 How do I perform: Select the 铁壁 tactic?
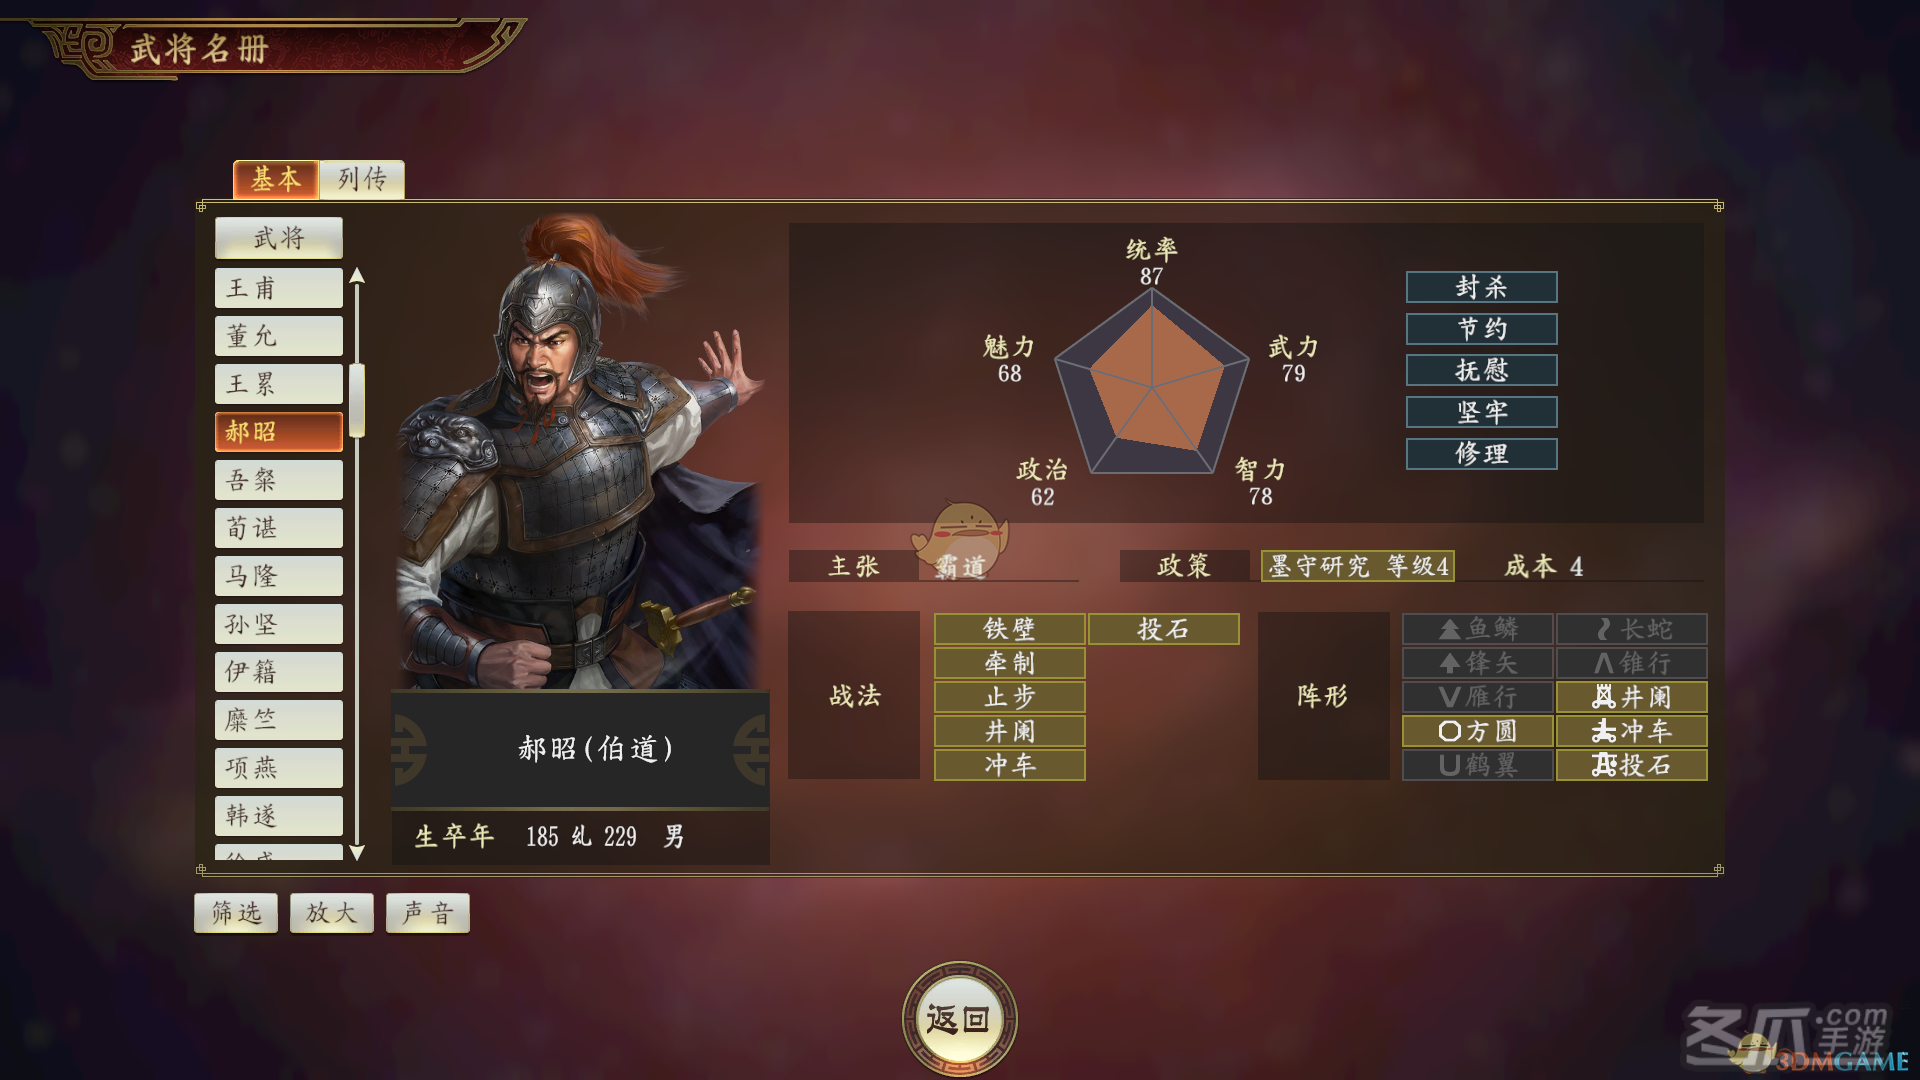pyautogui.click(x=1009, y=629)
